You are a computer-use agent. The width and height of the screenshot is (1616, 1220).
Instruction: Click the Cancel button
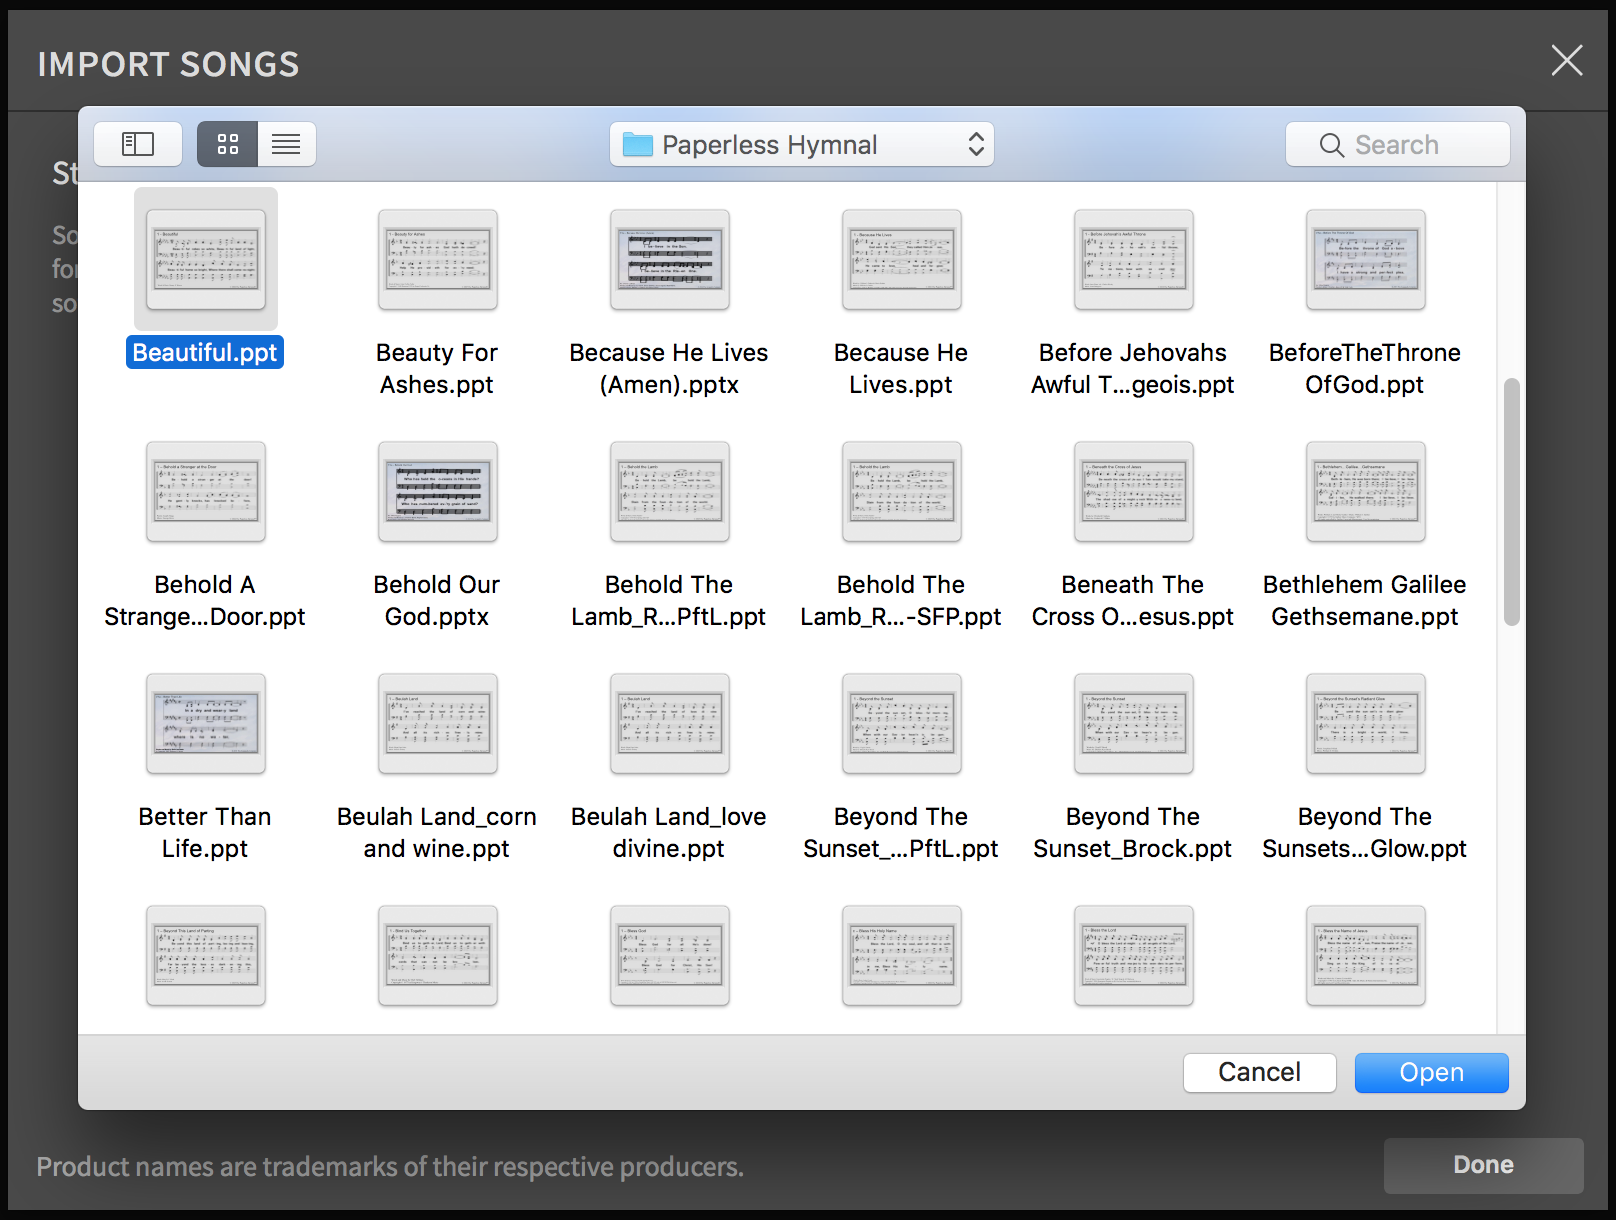pos(1259,1073)
